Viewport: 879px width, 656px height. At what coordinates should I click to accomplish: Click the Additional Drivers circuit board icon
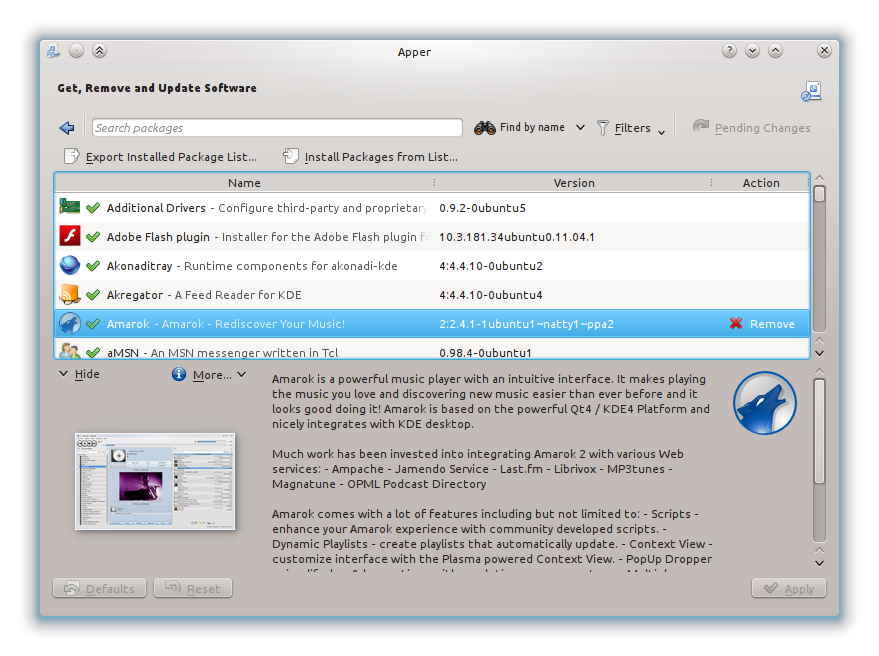[70, 206]
